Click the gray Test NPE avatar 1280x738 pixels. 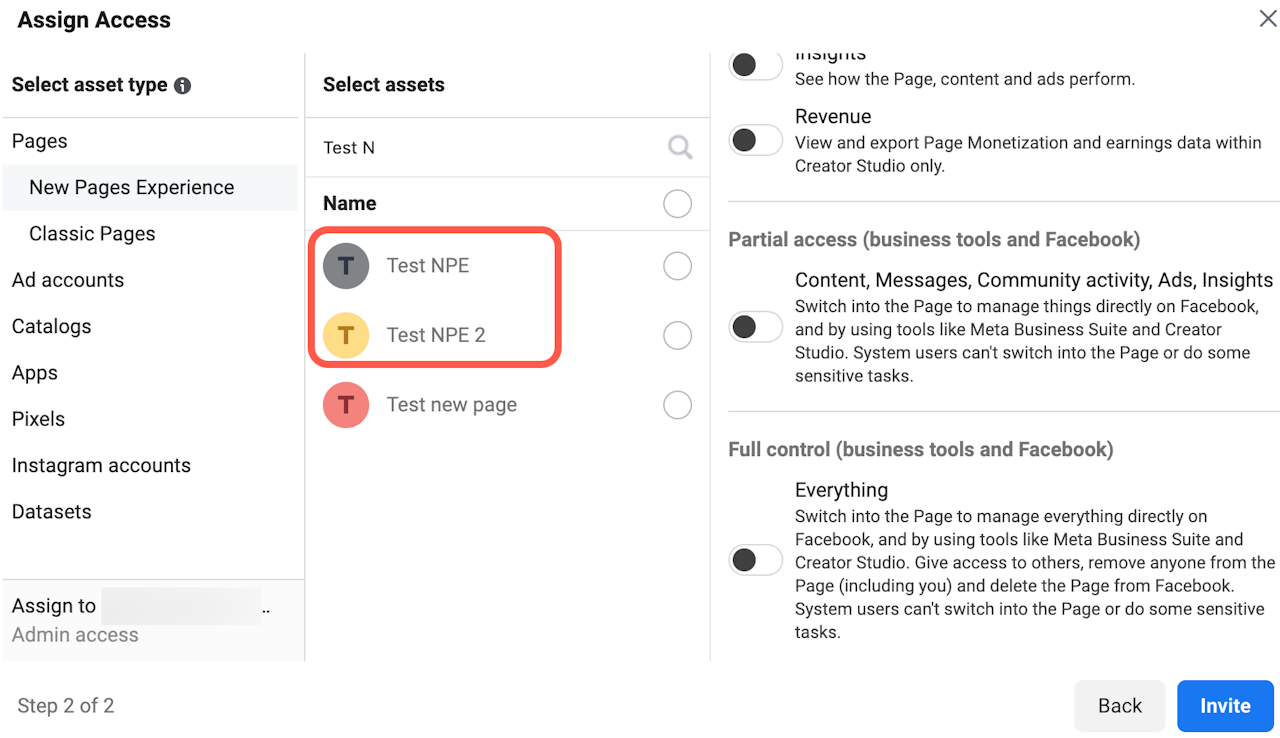[x=346, y=266]
